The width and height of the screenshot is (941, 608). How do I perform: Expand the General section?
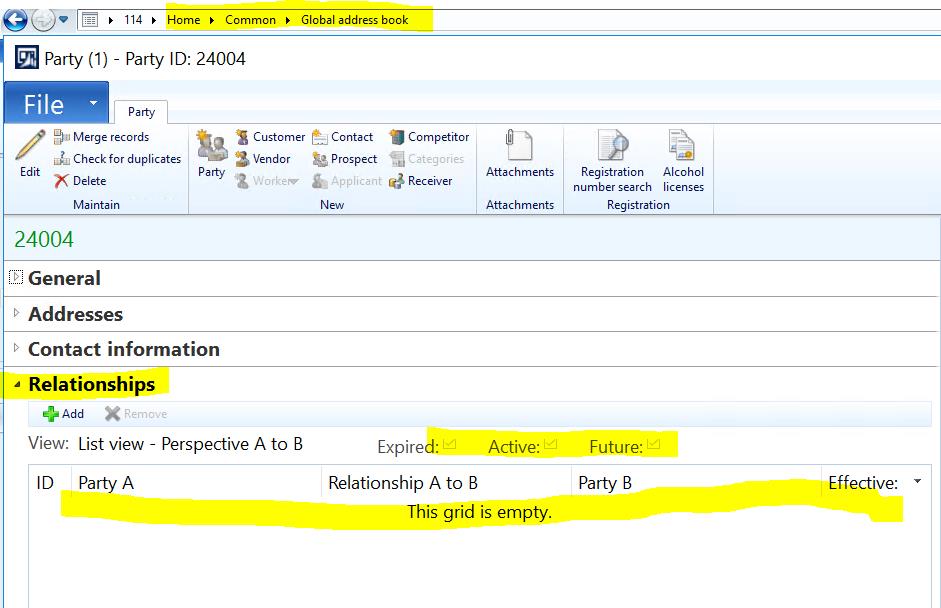[17, 278]
